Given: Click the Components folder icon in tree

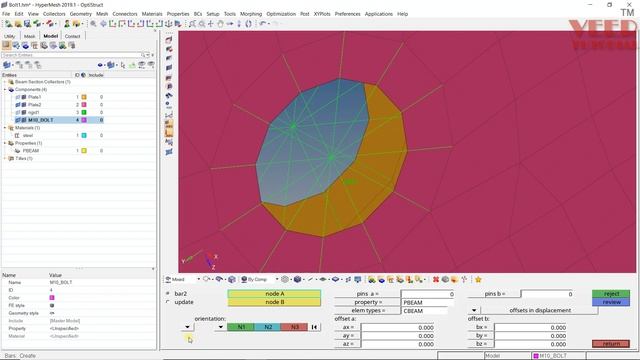Looking at the screenshot, I should coord(11,89).
